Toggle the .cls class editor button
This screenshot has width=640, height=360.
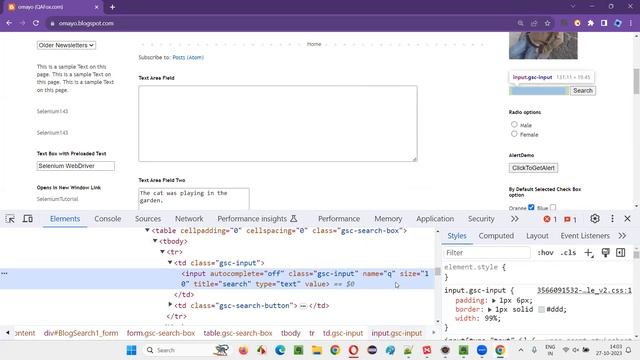coord(568,253)
